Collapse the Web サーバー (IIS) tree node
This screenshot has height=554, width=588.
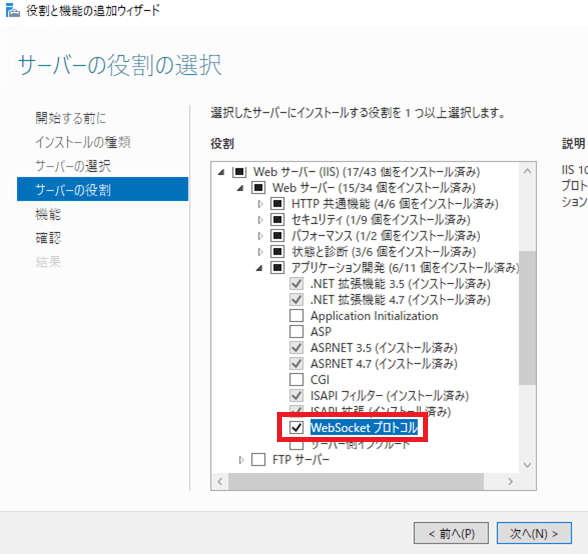tap(221, 172)
